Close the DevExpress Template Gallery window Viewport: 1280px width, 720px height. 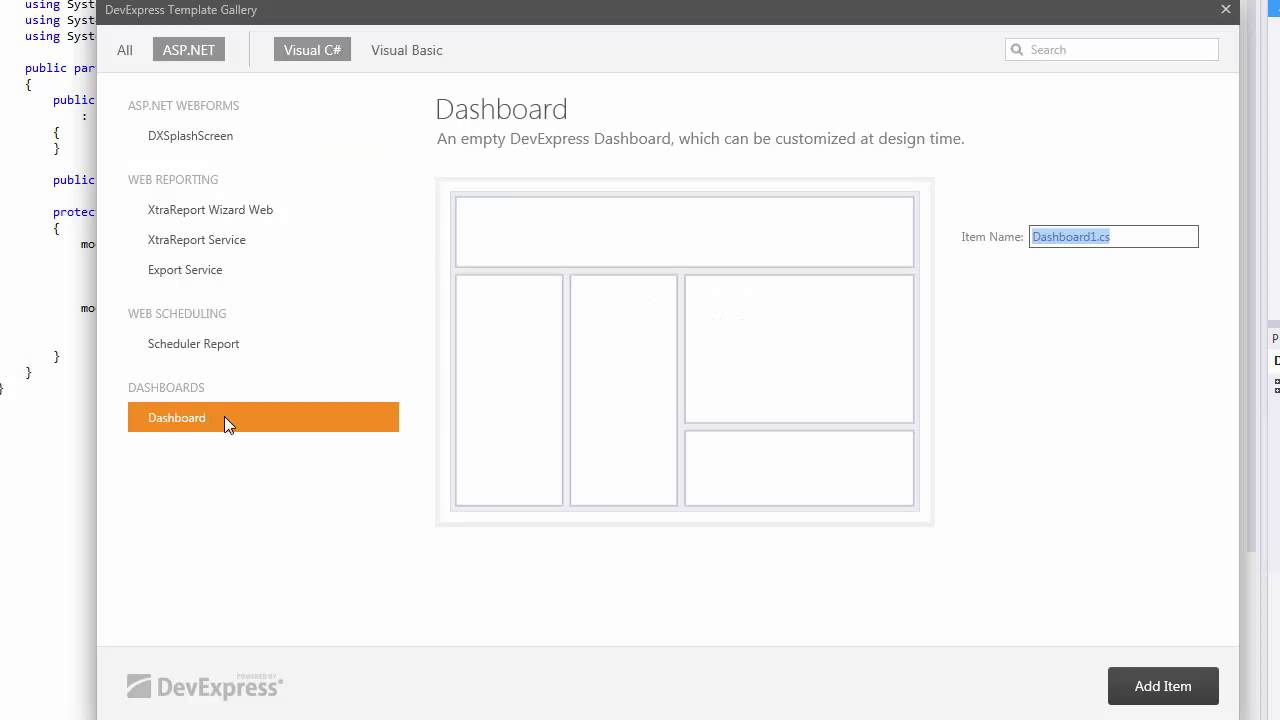point(1226,10)
